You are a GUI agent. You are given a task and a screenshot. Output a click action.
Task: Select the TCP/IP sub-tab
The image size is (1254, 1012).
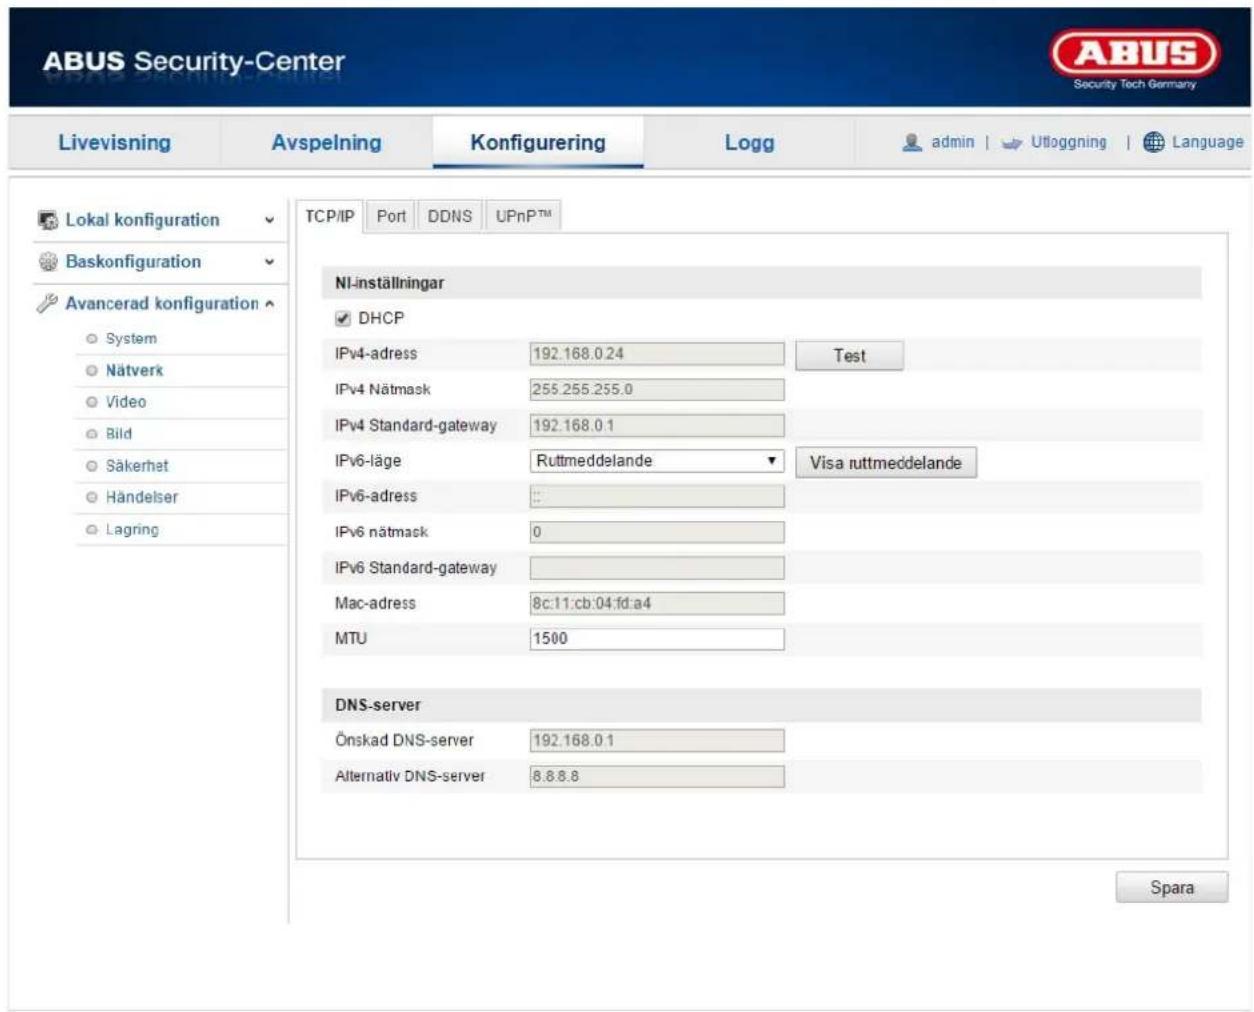(329, 216)
